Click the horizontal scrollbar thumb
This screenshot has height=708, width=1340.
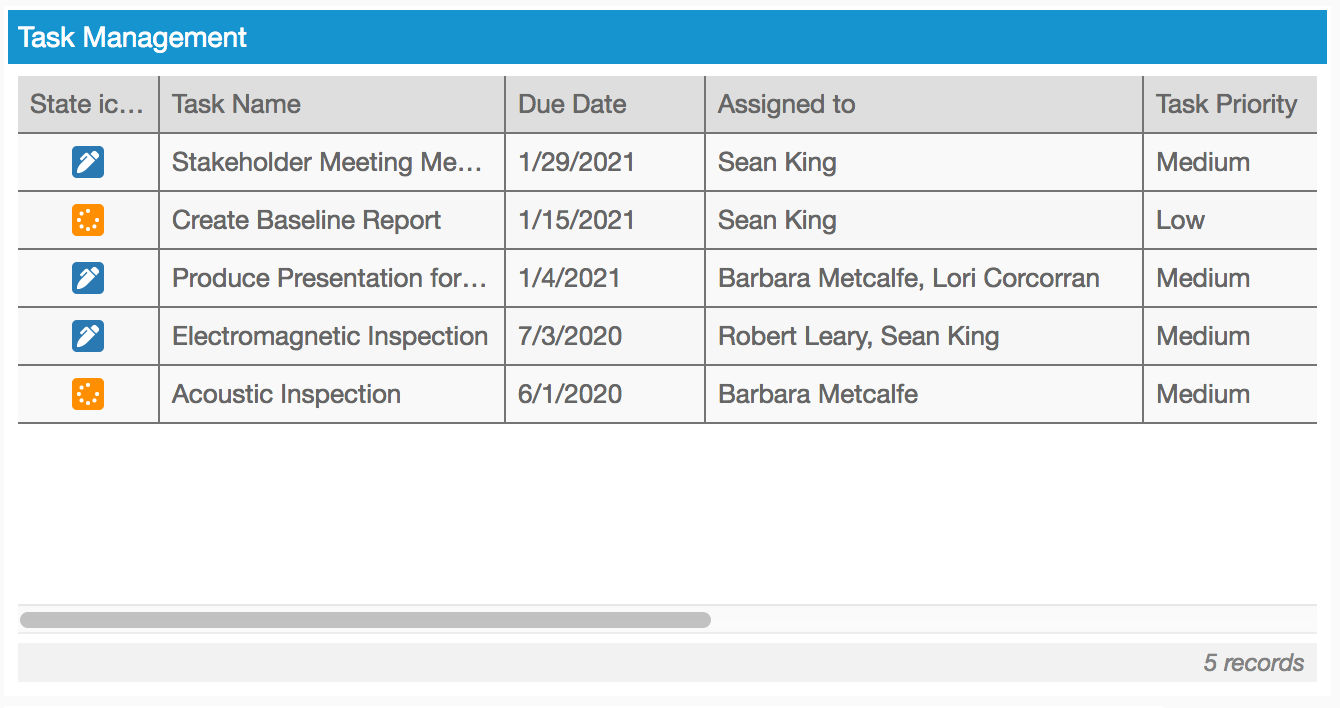365,620
